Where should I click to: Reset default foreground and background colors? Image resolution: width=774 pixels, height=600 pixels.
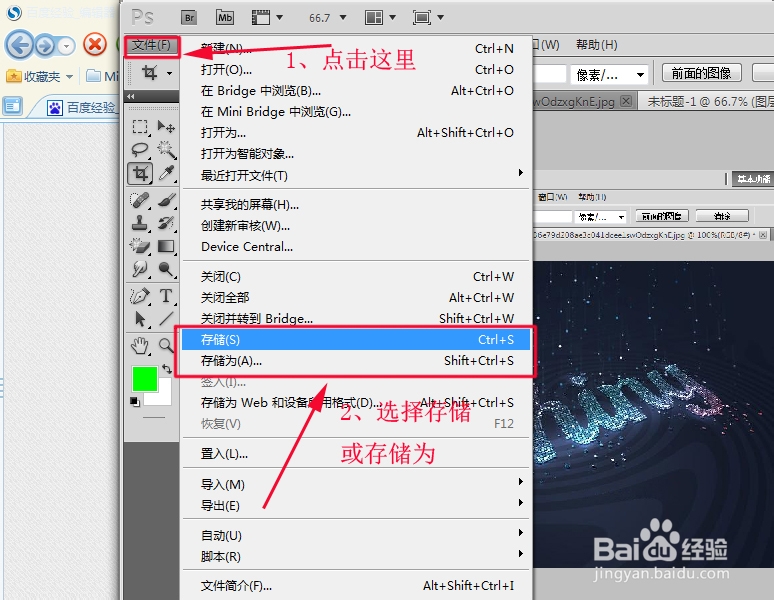135,402
